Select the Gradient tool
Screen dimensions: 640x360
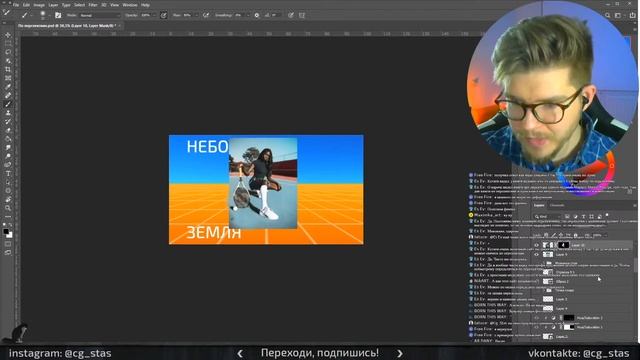pos(8,139)
